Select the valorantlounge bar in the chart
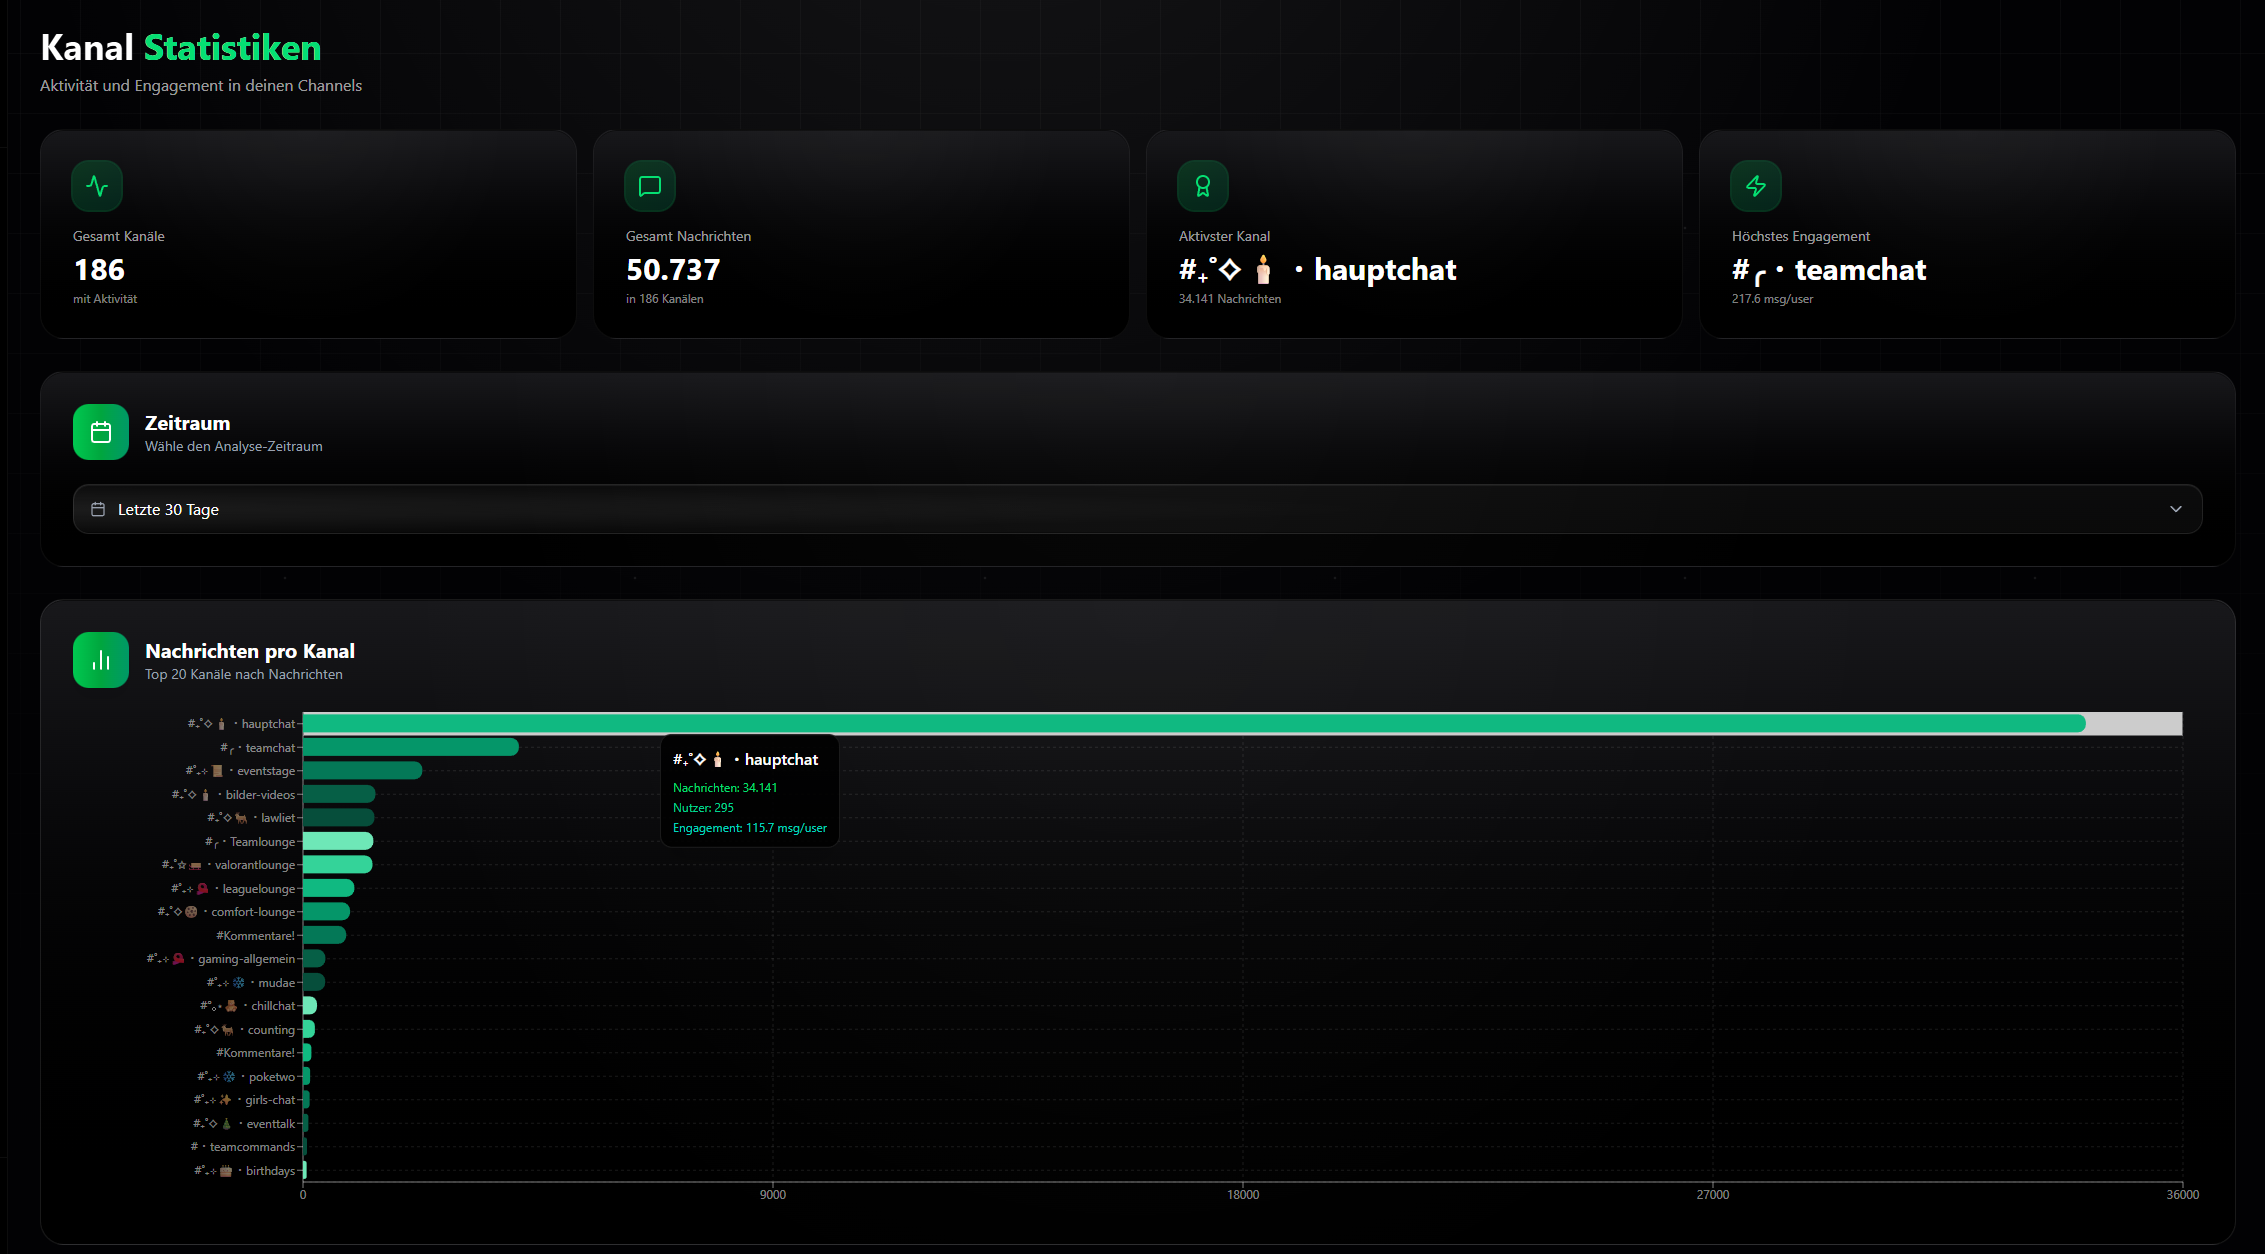This screenshot has height=1254, width=2265. tap(337, 865)
